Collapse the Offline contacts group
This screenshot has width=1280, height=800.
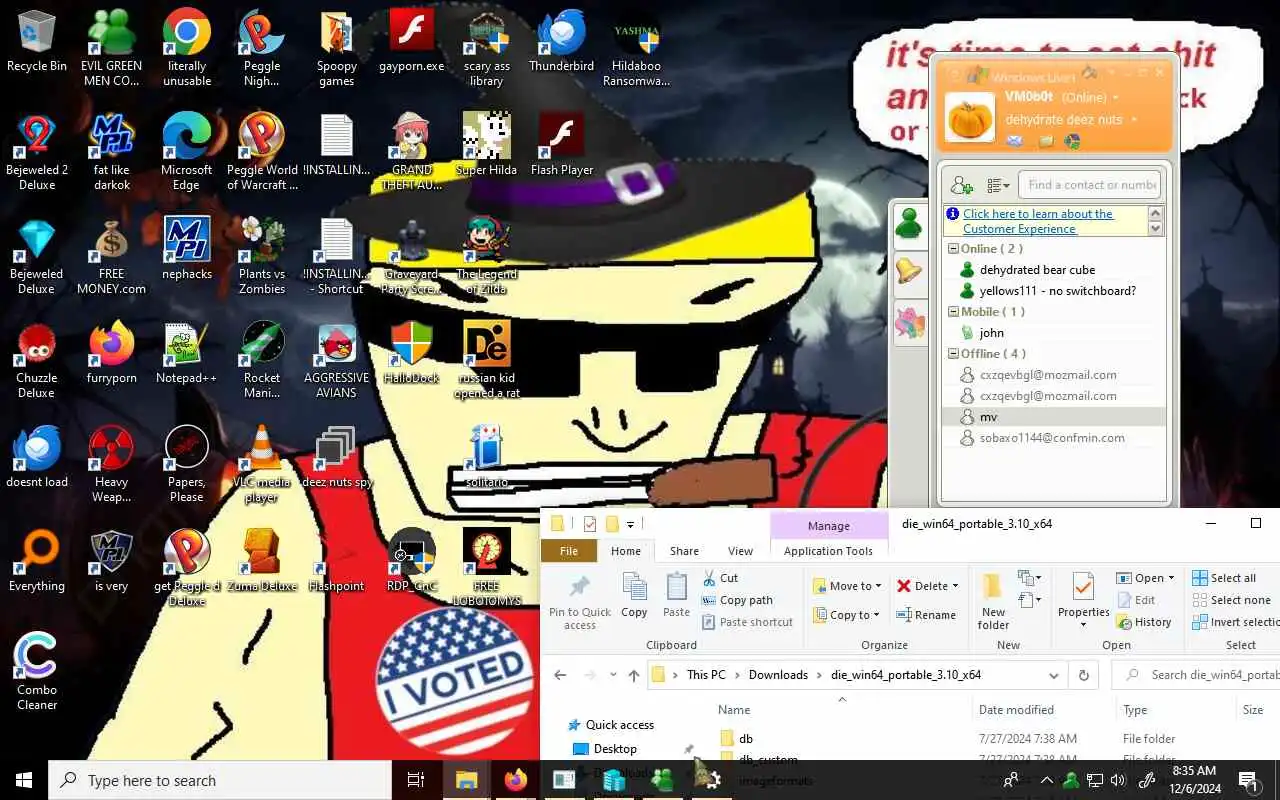pyautogui.click(x=953, y=354)
